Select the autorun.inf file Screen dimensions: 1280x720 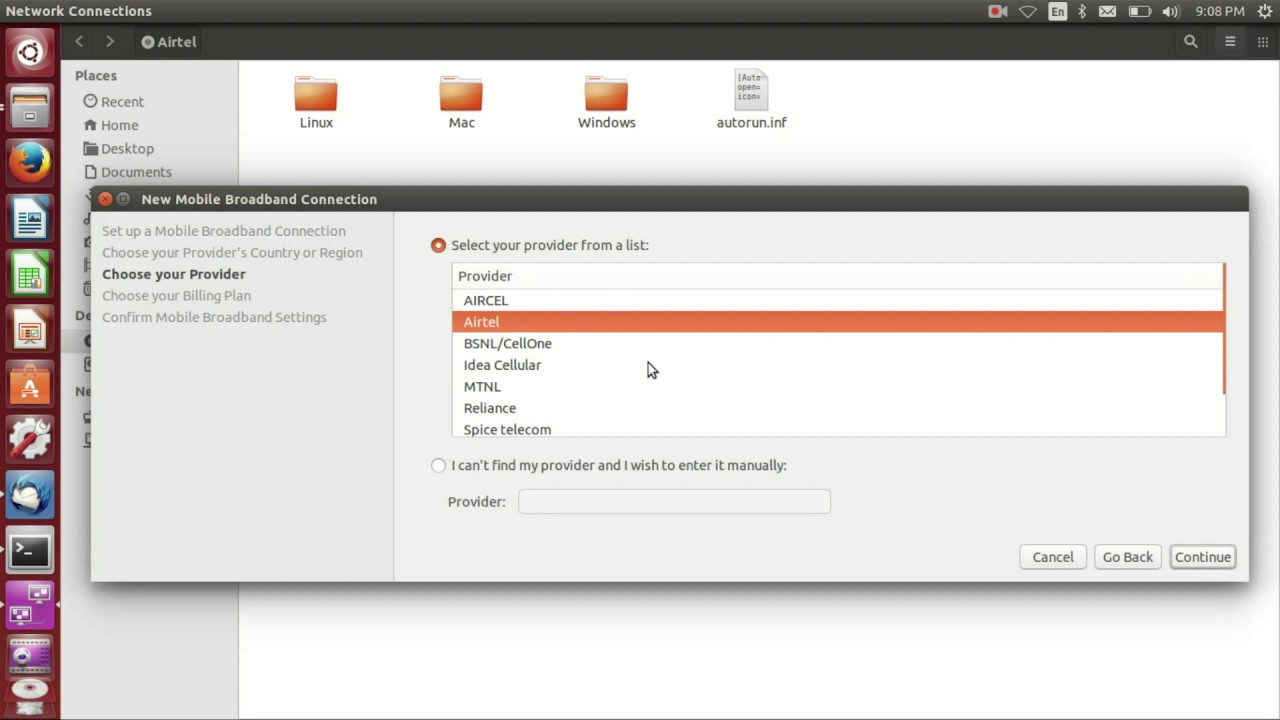pos(751,100)
